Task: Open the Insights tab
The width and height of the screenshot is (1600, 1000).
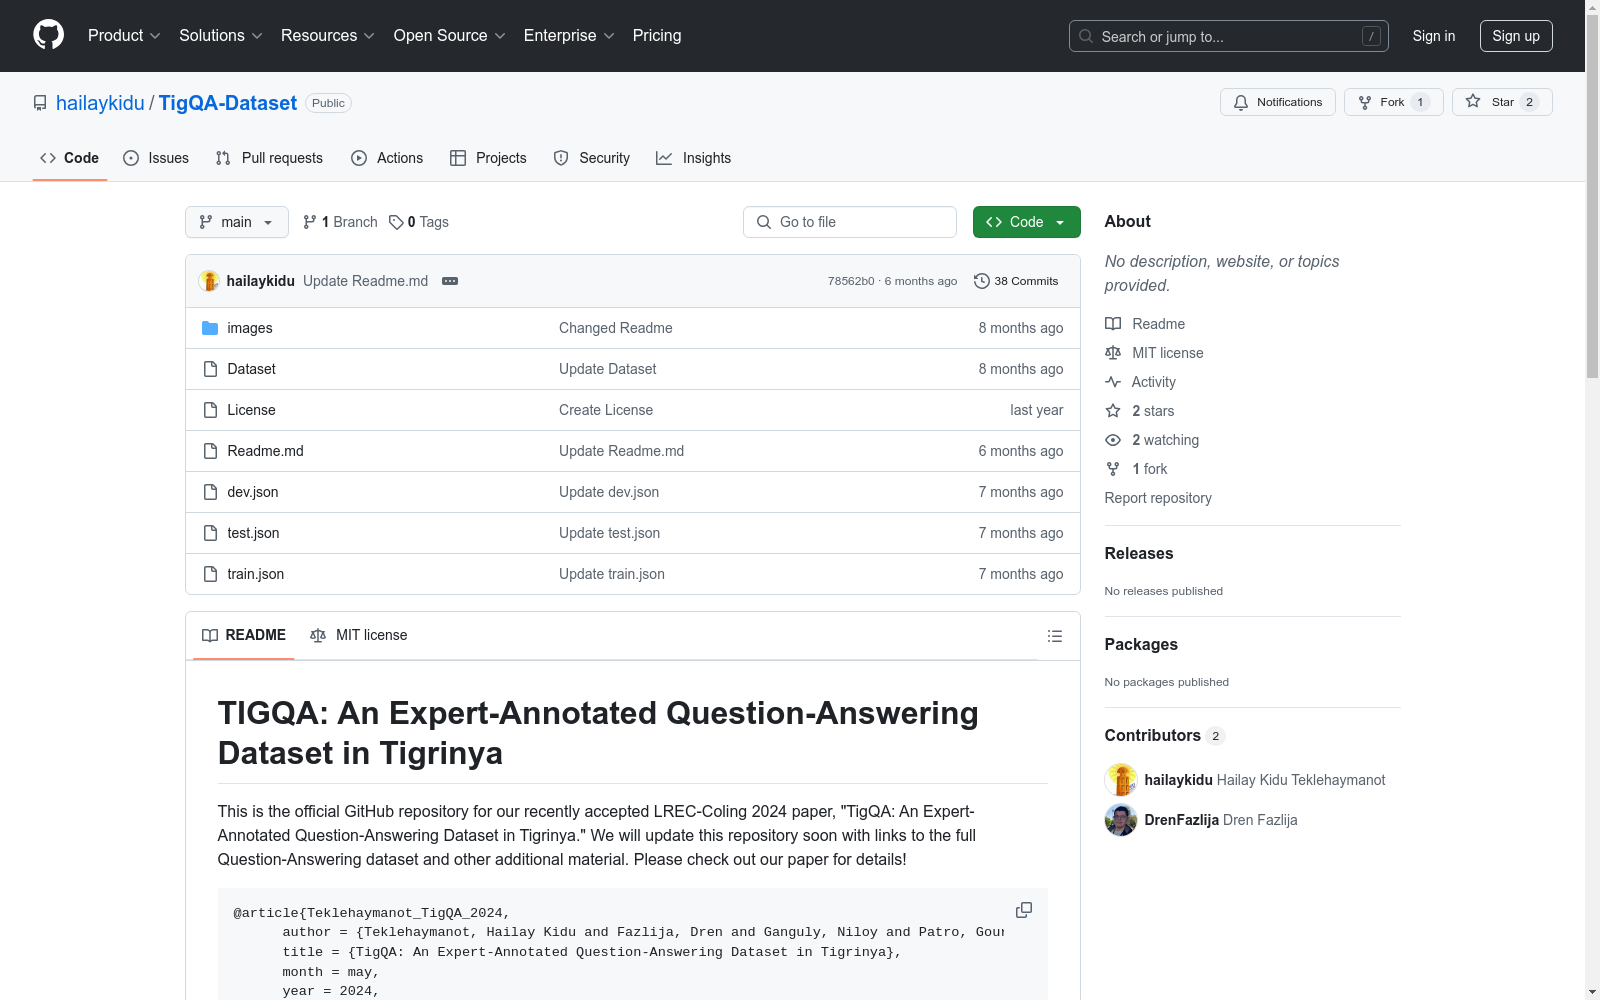Action: pyautogui.click(x=693, y=158)
